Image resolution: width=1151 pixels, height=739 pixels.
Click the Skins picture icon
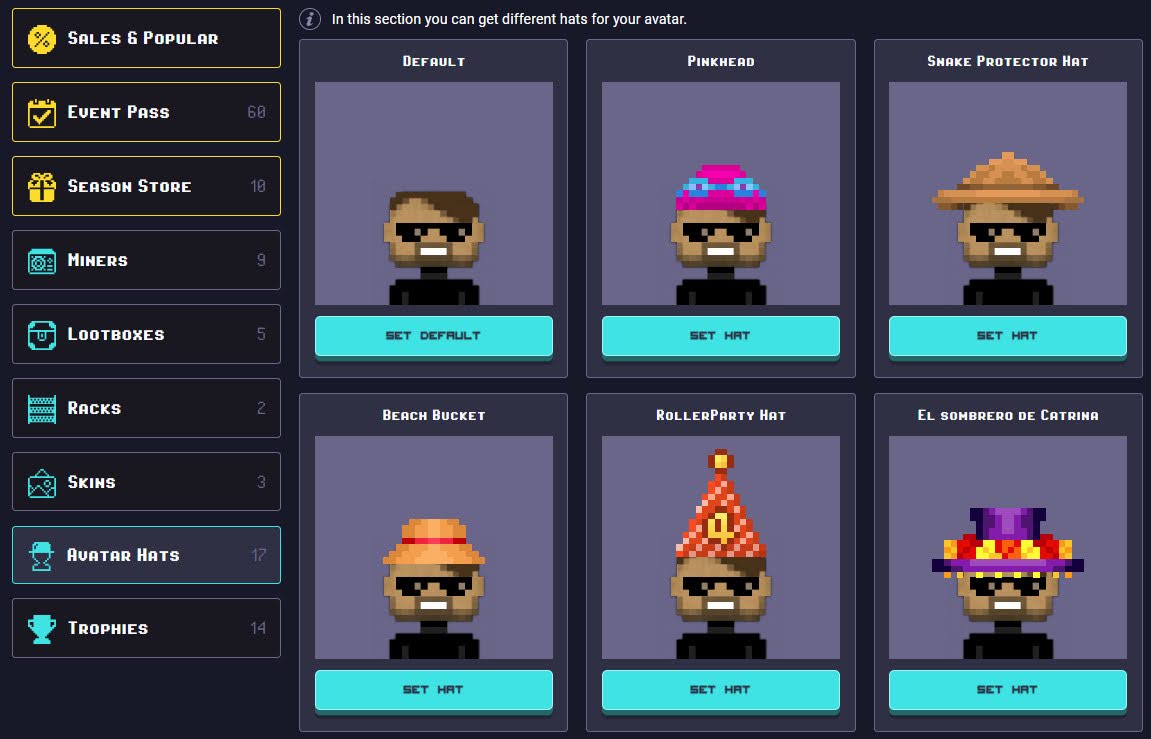pos(42,483)
